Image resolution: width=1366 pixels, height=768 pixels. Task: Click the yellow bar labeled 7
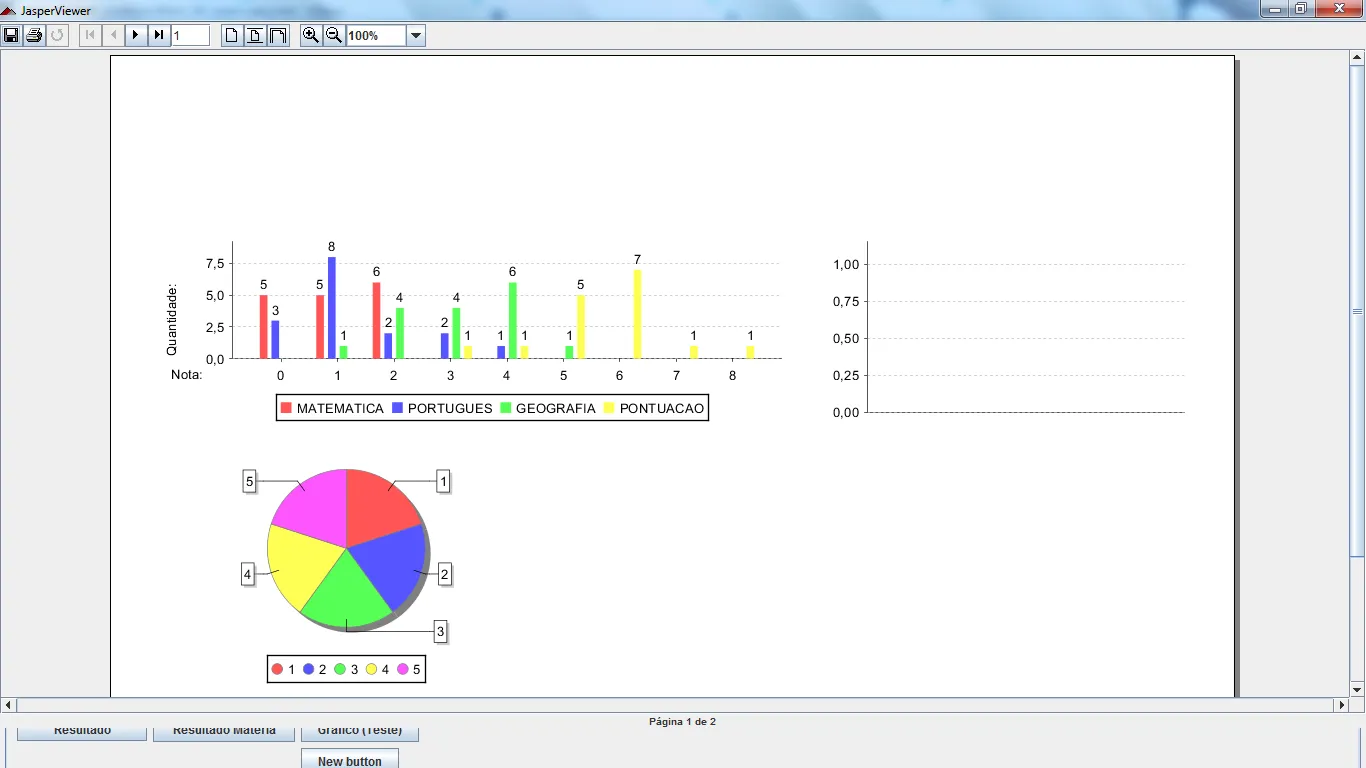(637, 314)
